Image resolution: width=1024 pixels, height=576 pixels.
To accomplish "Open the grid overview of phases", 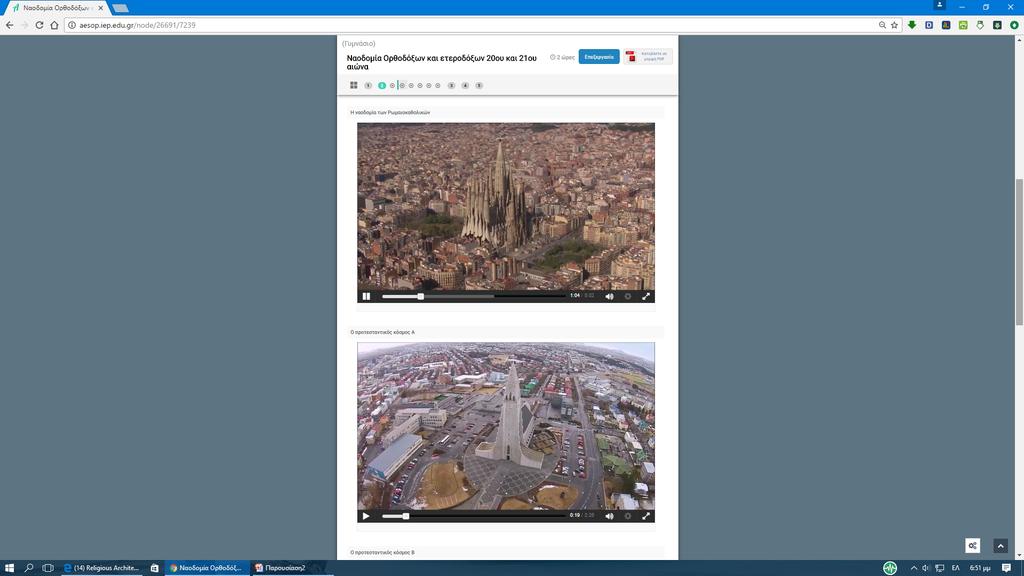I will pos(354,86).
